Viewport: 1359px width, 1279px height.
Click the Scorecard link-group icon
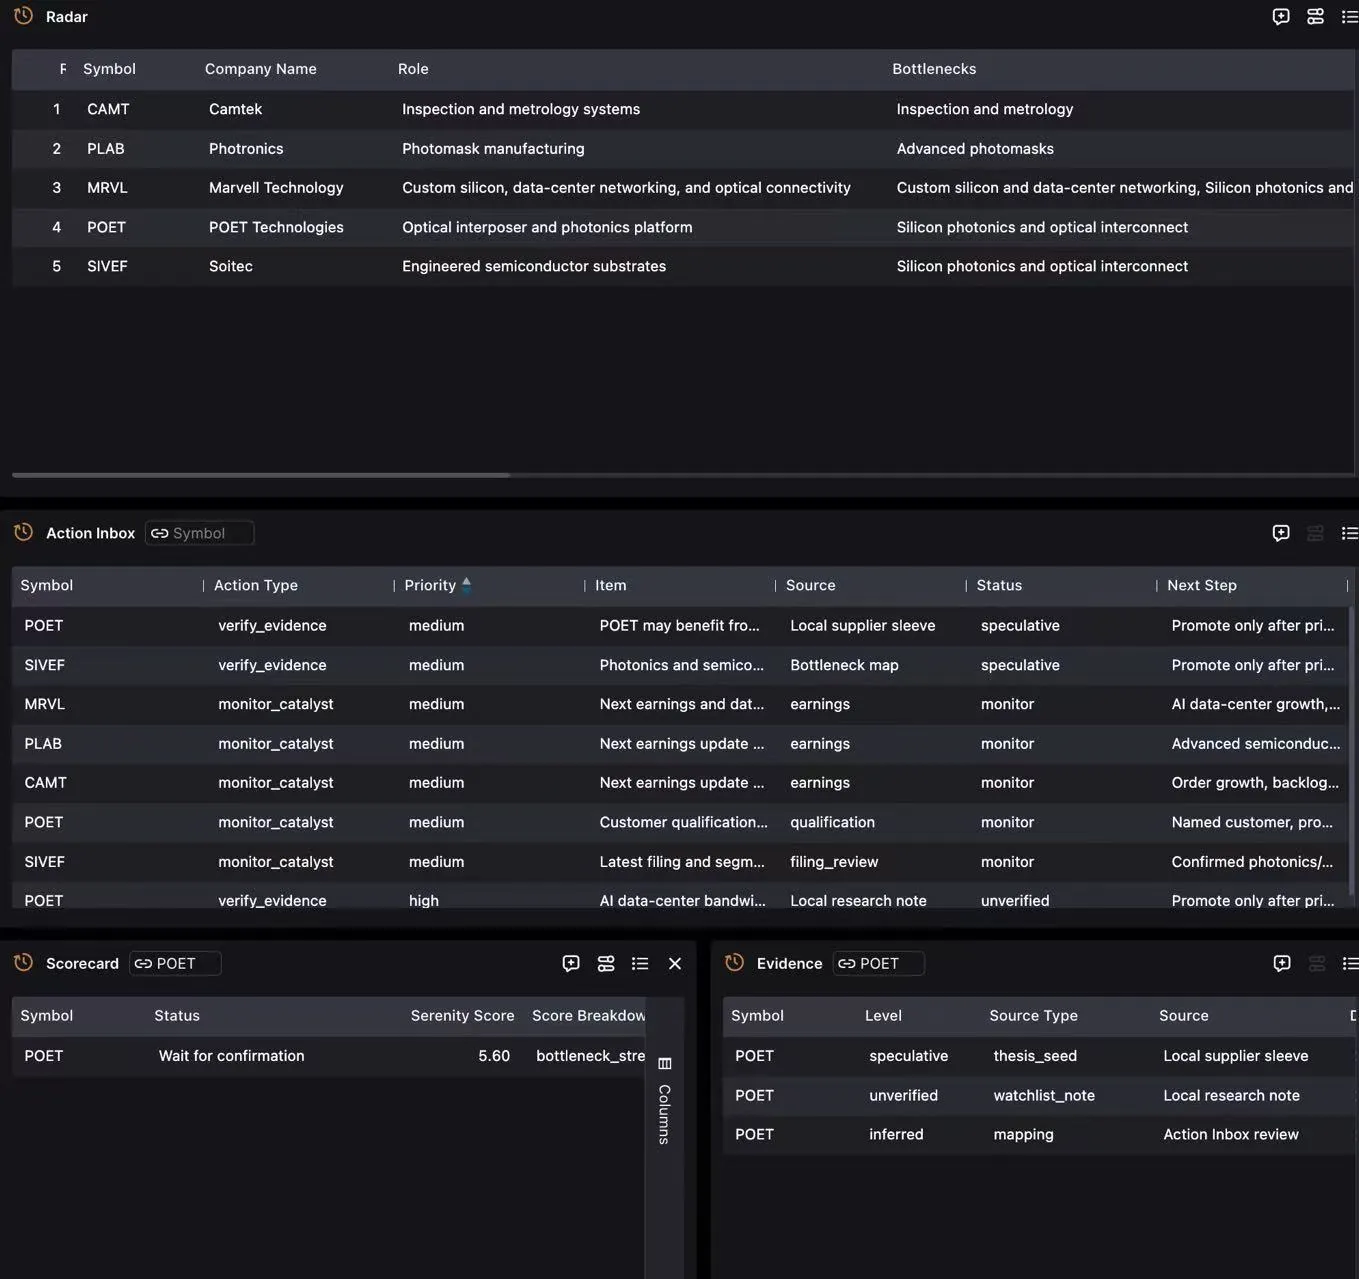(x=606, y=963)
